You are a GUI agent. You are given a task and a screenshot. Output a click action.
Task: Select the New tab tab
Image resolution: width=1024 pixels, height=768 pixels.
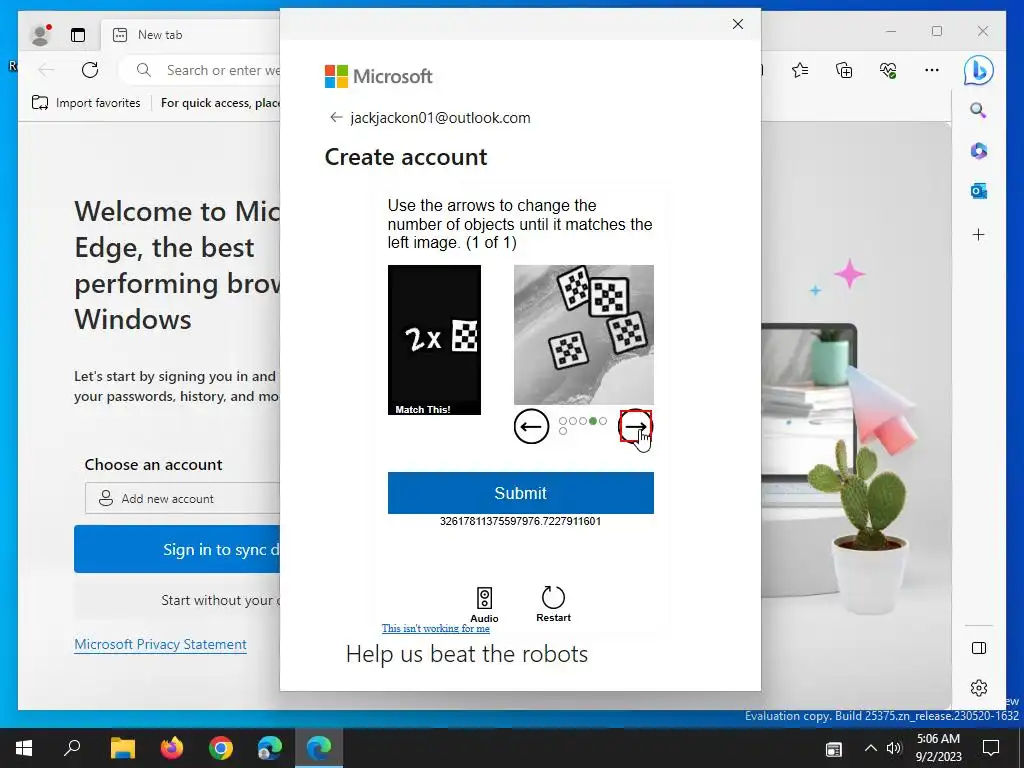click(189, 35)
